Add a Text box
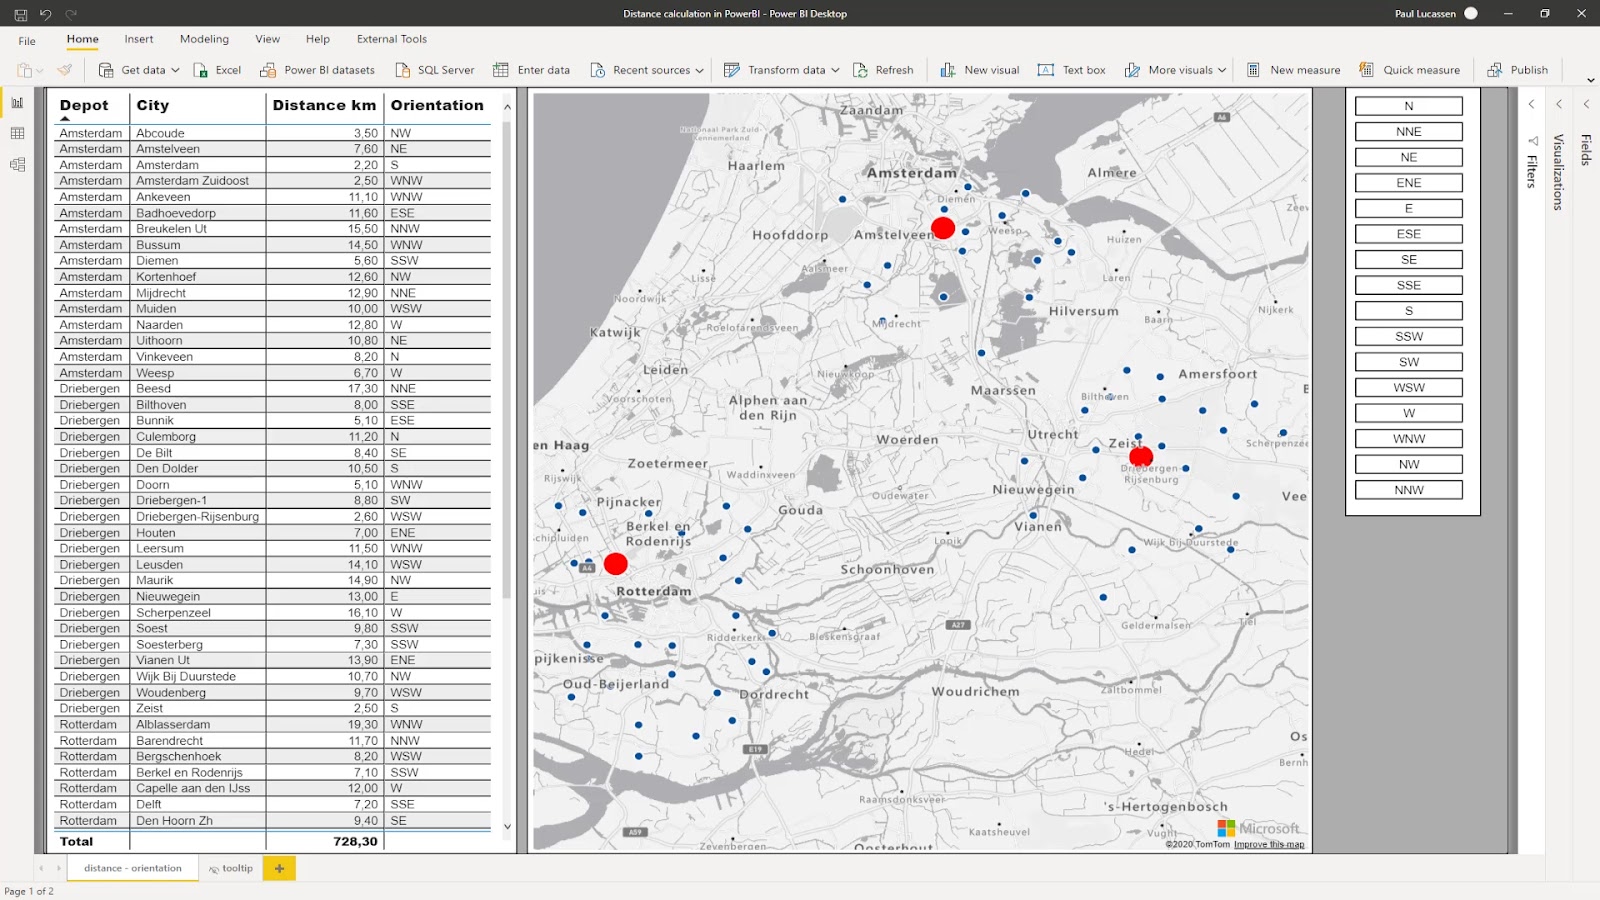The width and height of the screenshot is (1600, 900). (1071, 70)
